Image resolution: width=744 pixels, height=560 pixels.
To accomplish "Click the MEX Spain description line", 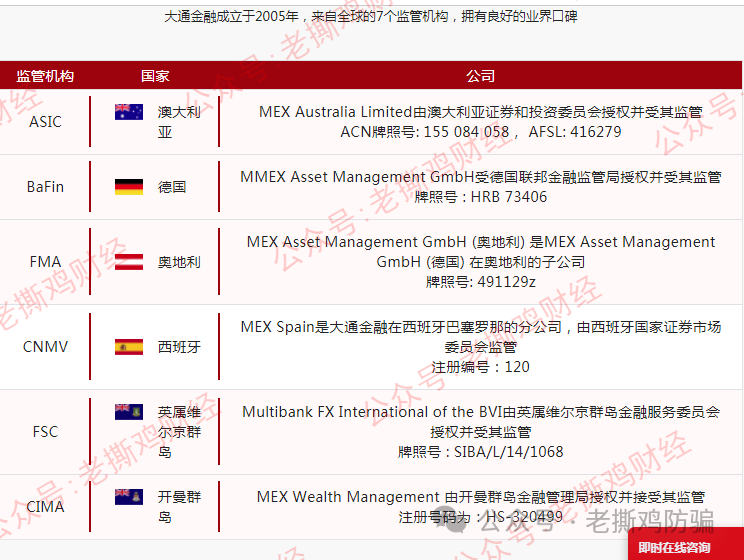I will click(x=480, y=336).
